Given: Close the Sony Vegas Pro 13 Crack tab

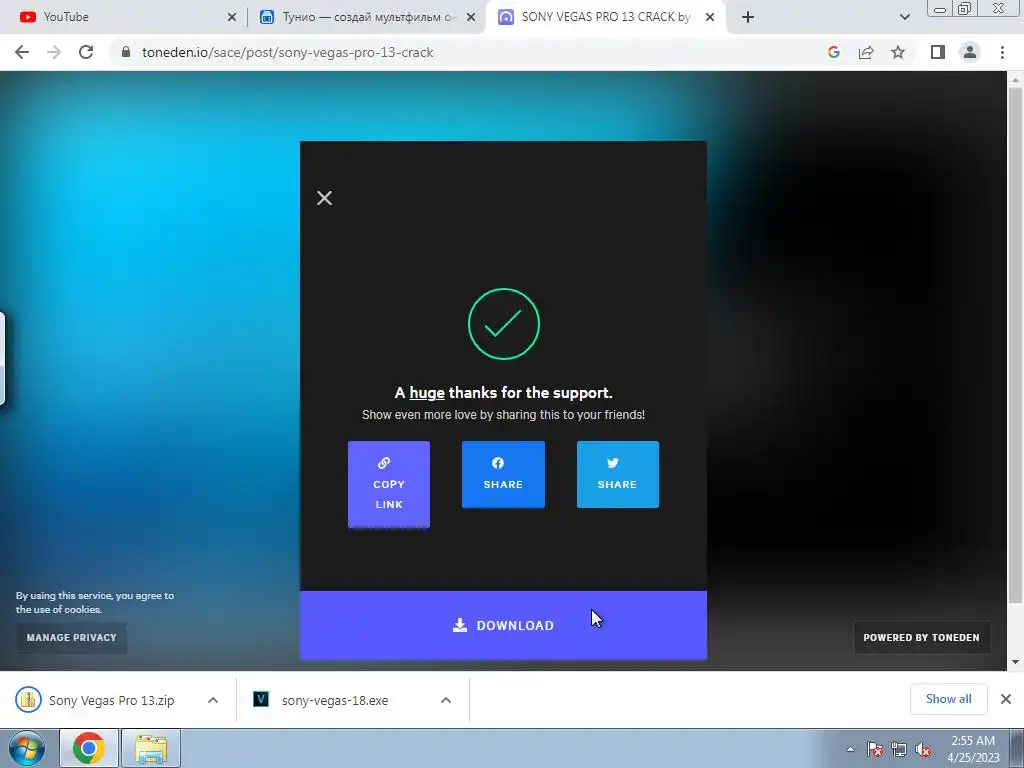Looking at the screenshot, I should (710, 18).
